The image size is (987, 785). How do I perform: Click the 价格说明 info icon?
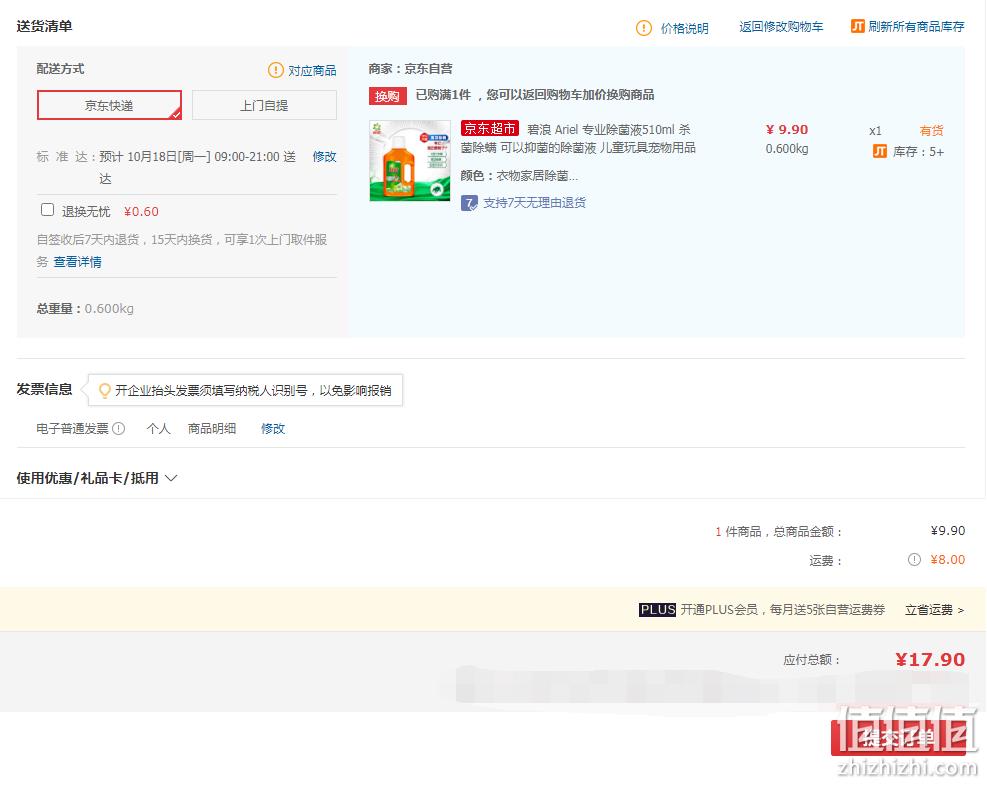644,28
